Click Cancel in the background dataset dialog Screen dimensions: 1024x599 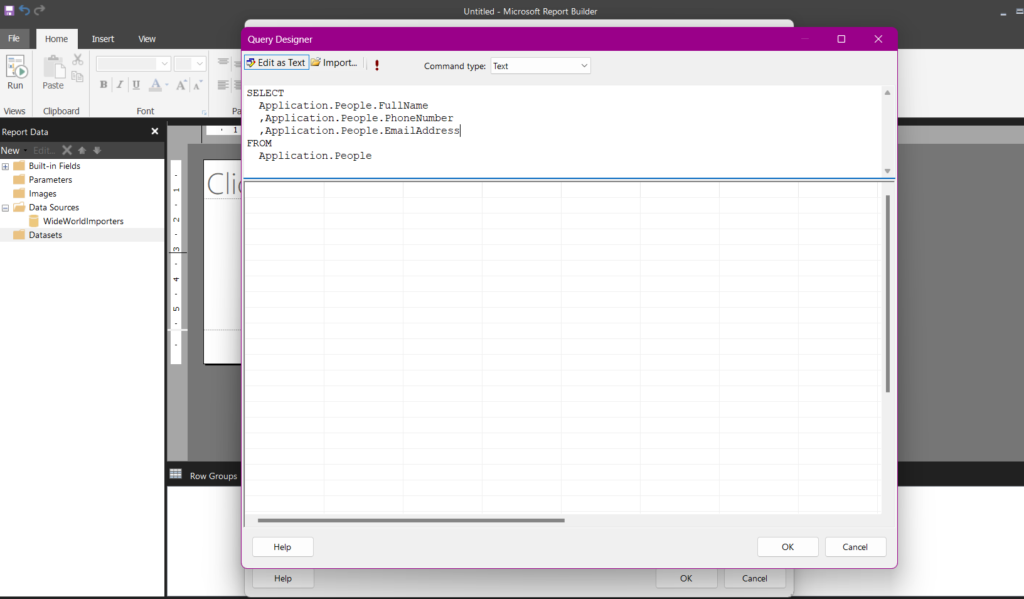point(754,578)
